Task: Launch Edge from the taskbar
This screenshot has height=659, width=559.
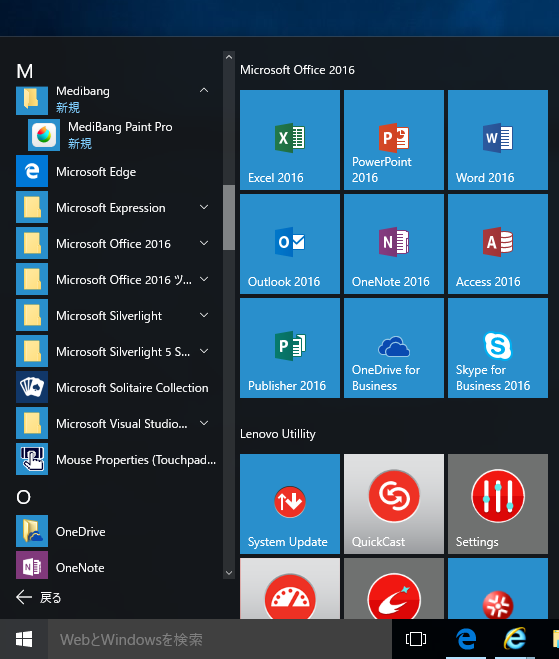Action: (466, 639)
